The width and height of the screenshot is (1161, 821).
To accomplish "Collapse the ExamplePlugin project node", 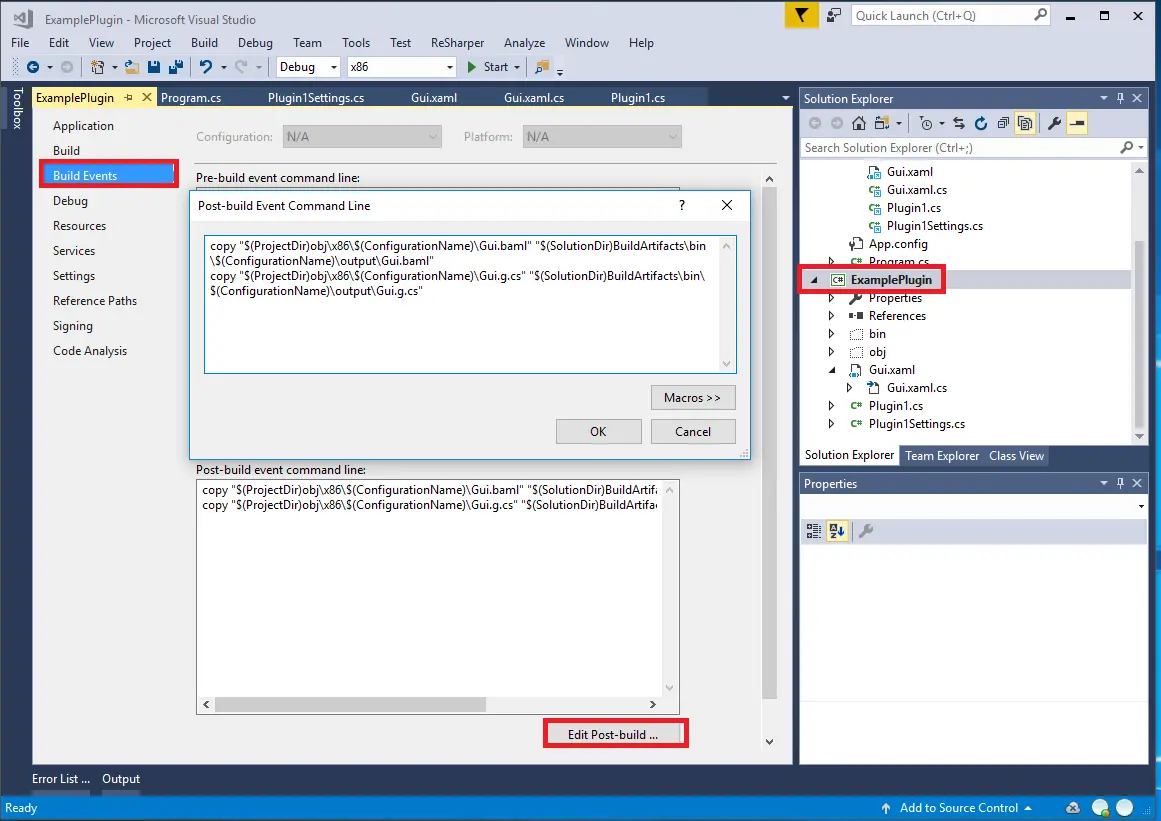I will point(814,280).
